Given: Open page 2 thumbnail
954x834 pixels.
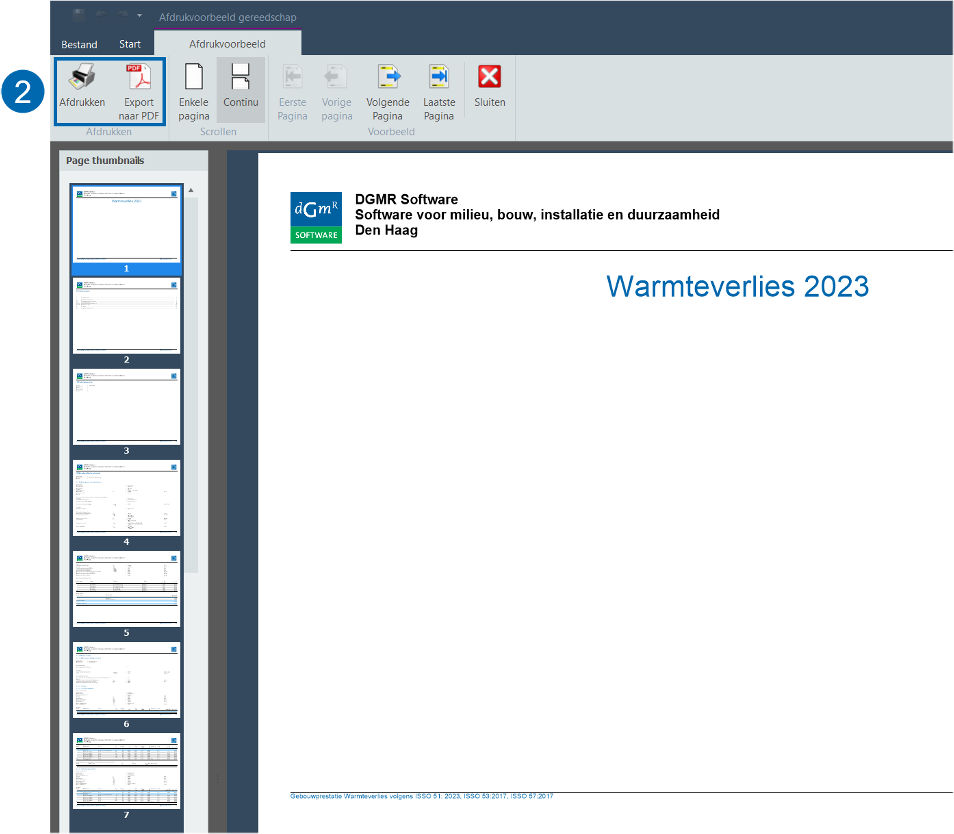Looking at the screenshot, I should 126,314.
